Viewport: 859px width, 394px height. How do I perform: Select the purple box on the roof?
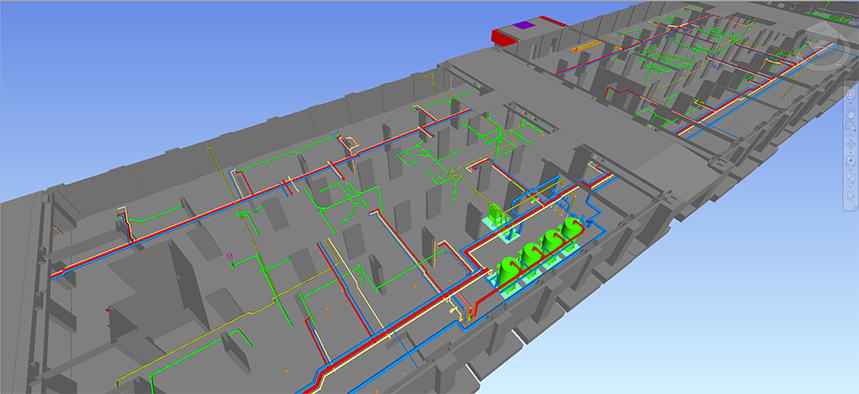click(x=525, y=25)
